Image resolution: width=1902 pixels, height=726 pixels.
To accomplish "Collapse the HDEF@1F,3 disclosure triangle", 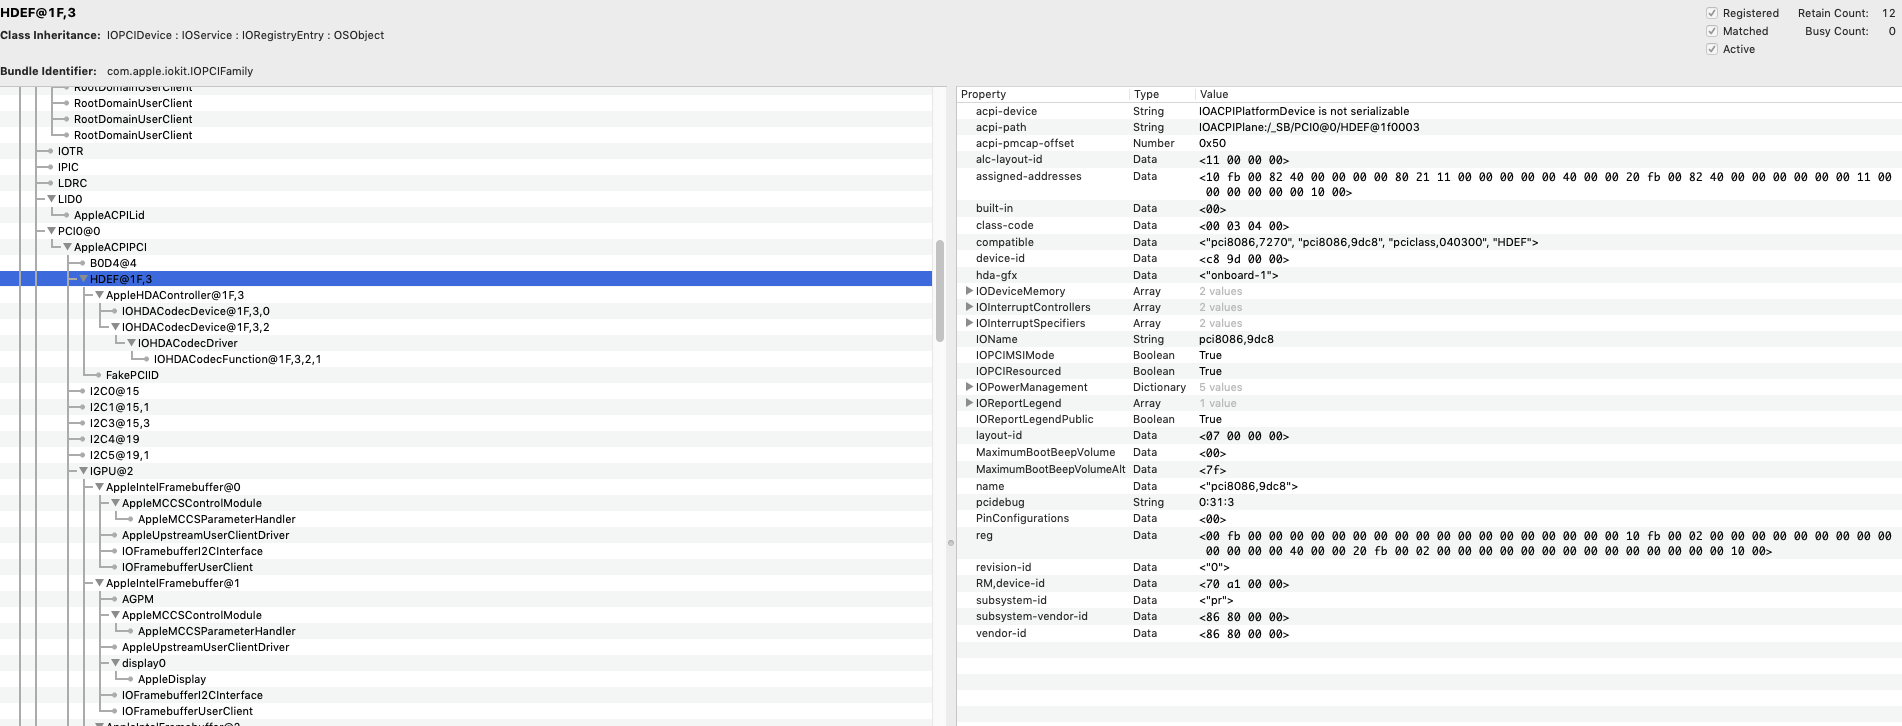I will tap(84, 279).
